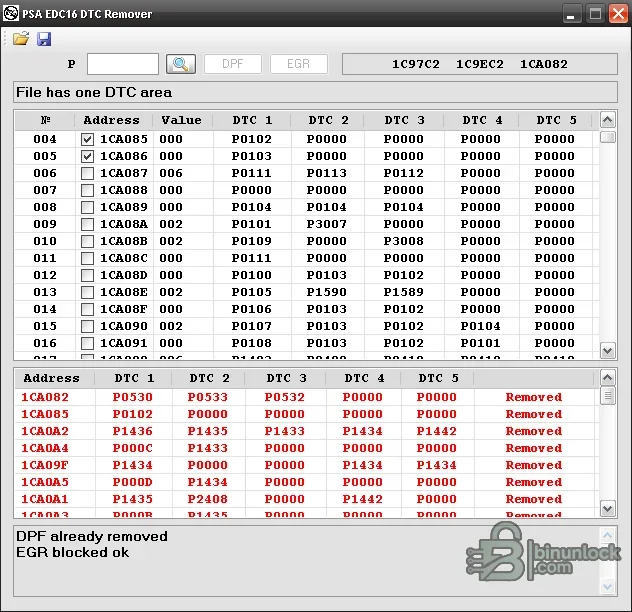
Task: Click the № column header
Action: click(x=45, y=120)
